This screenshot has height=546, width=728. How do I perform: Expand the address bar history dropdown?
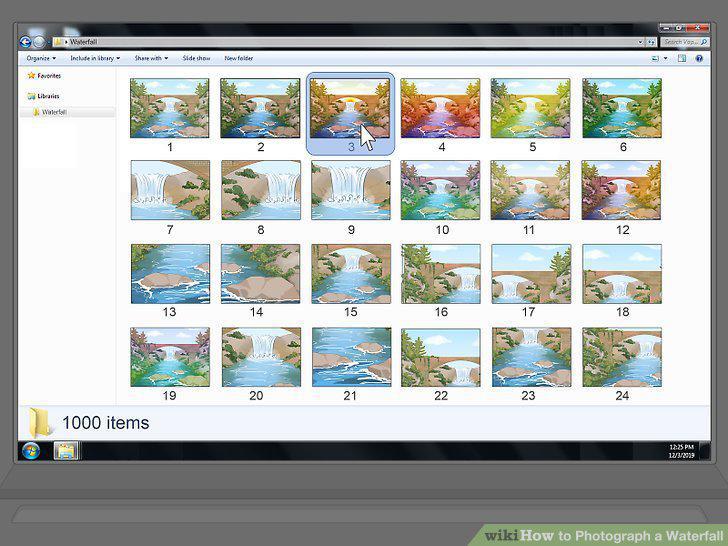(x=641, y=42)
